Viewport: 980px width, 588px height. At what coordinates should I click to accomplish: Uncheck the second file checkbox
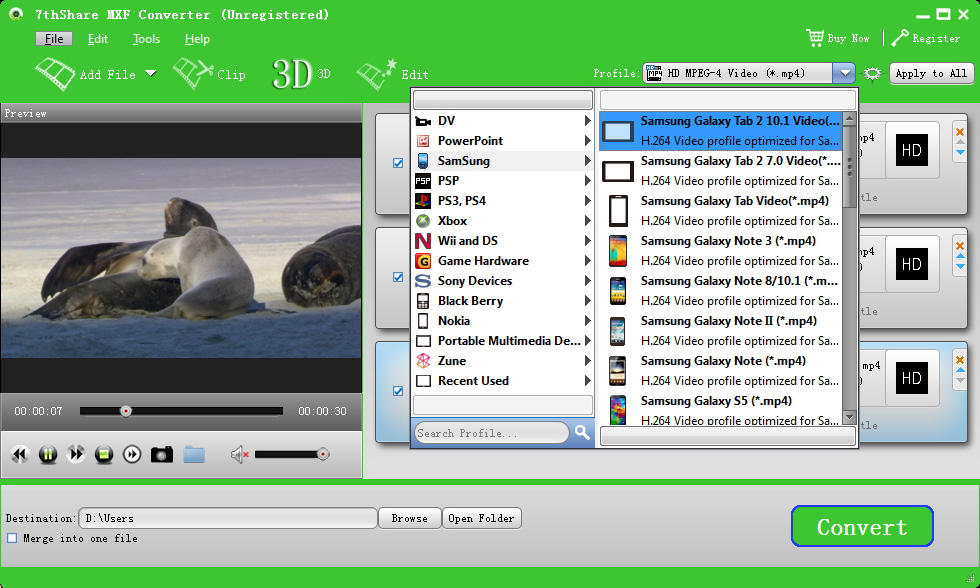(398, 277)
